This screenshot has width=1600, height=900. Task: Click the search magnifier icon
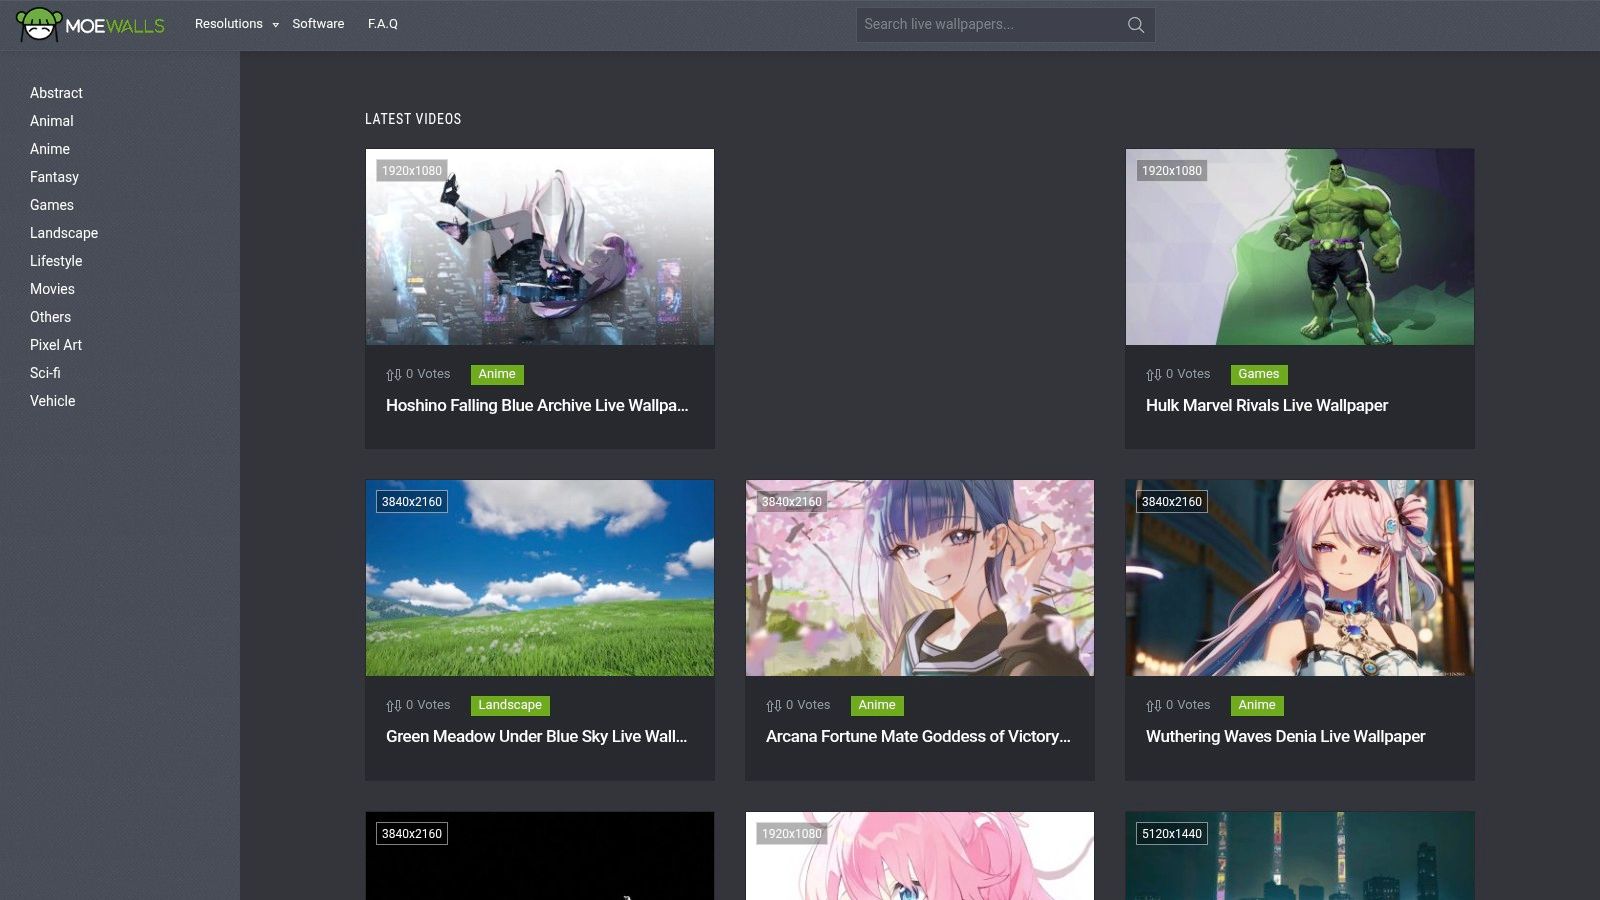point(1136,25)
